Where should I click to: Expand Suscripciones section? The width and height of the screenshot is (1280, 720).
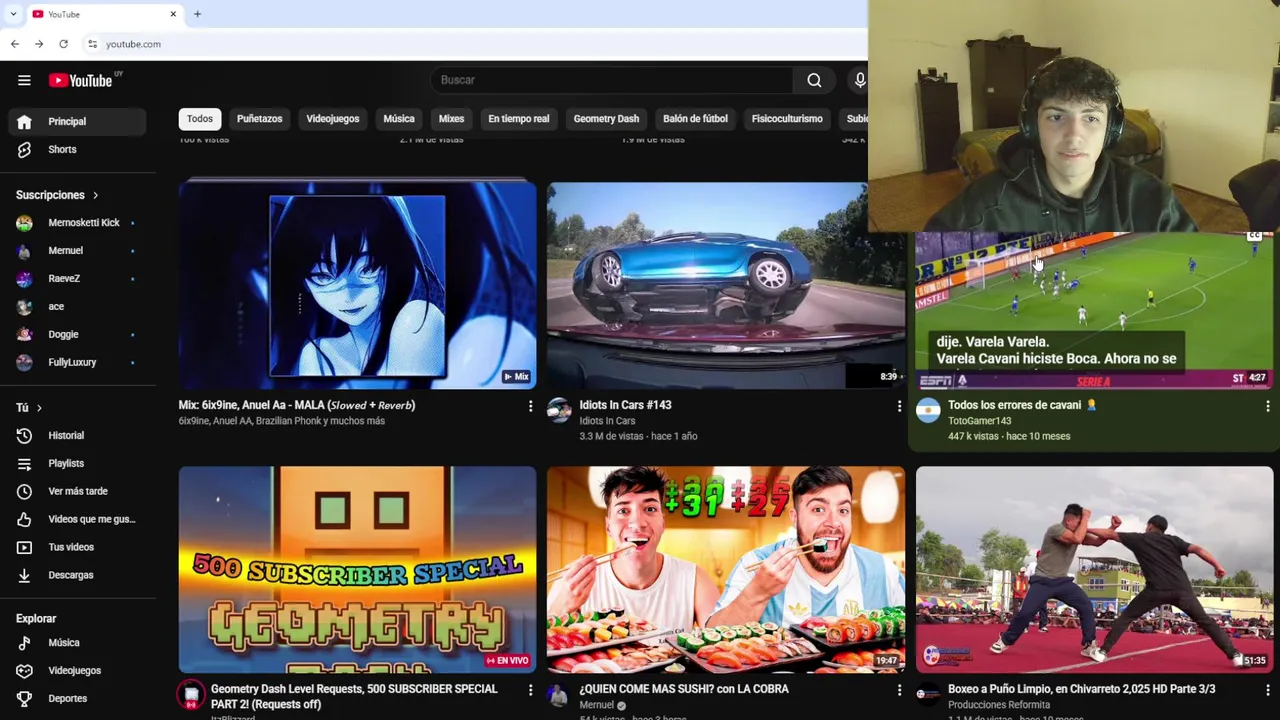pyautogui.click(x=57, y=195)
